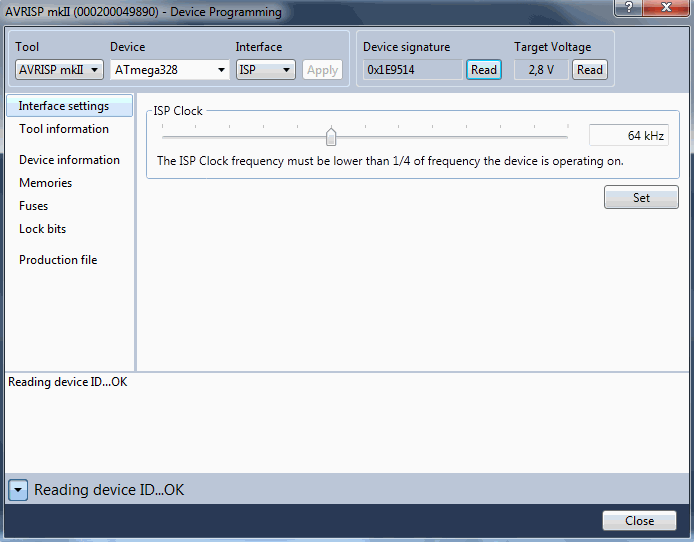Open the Tool dropdown showing AVRISP mkII
The image size is (694, 542).
point(59,70)
